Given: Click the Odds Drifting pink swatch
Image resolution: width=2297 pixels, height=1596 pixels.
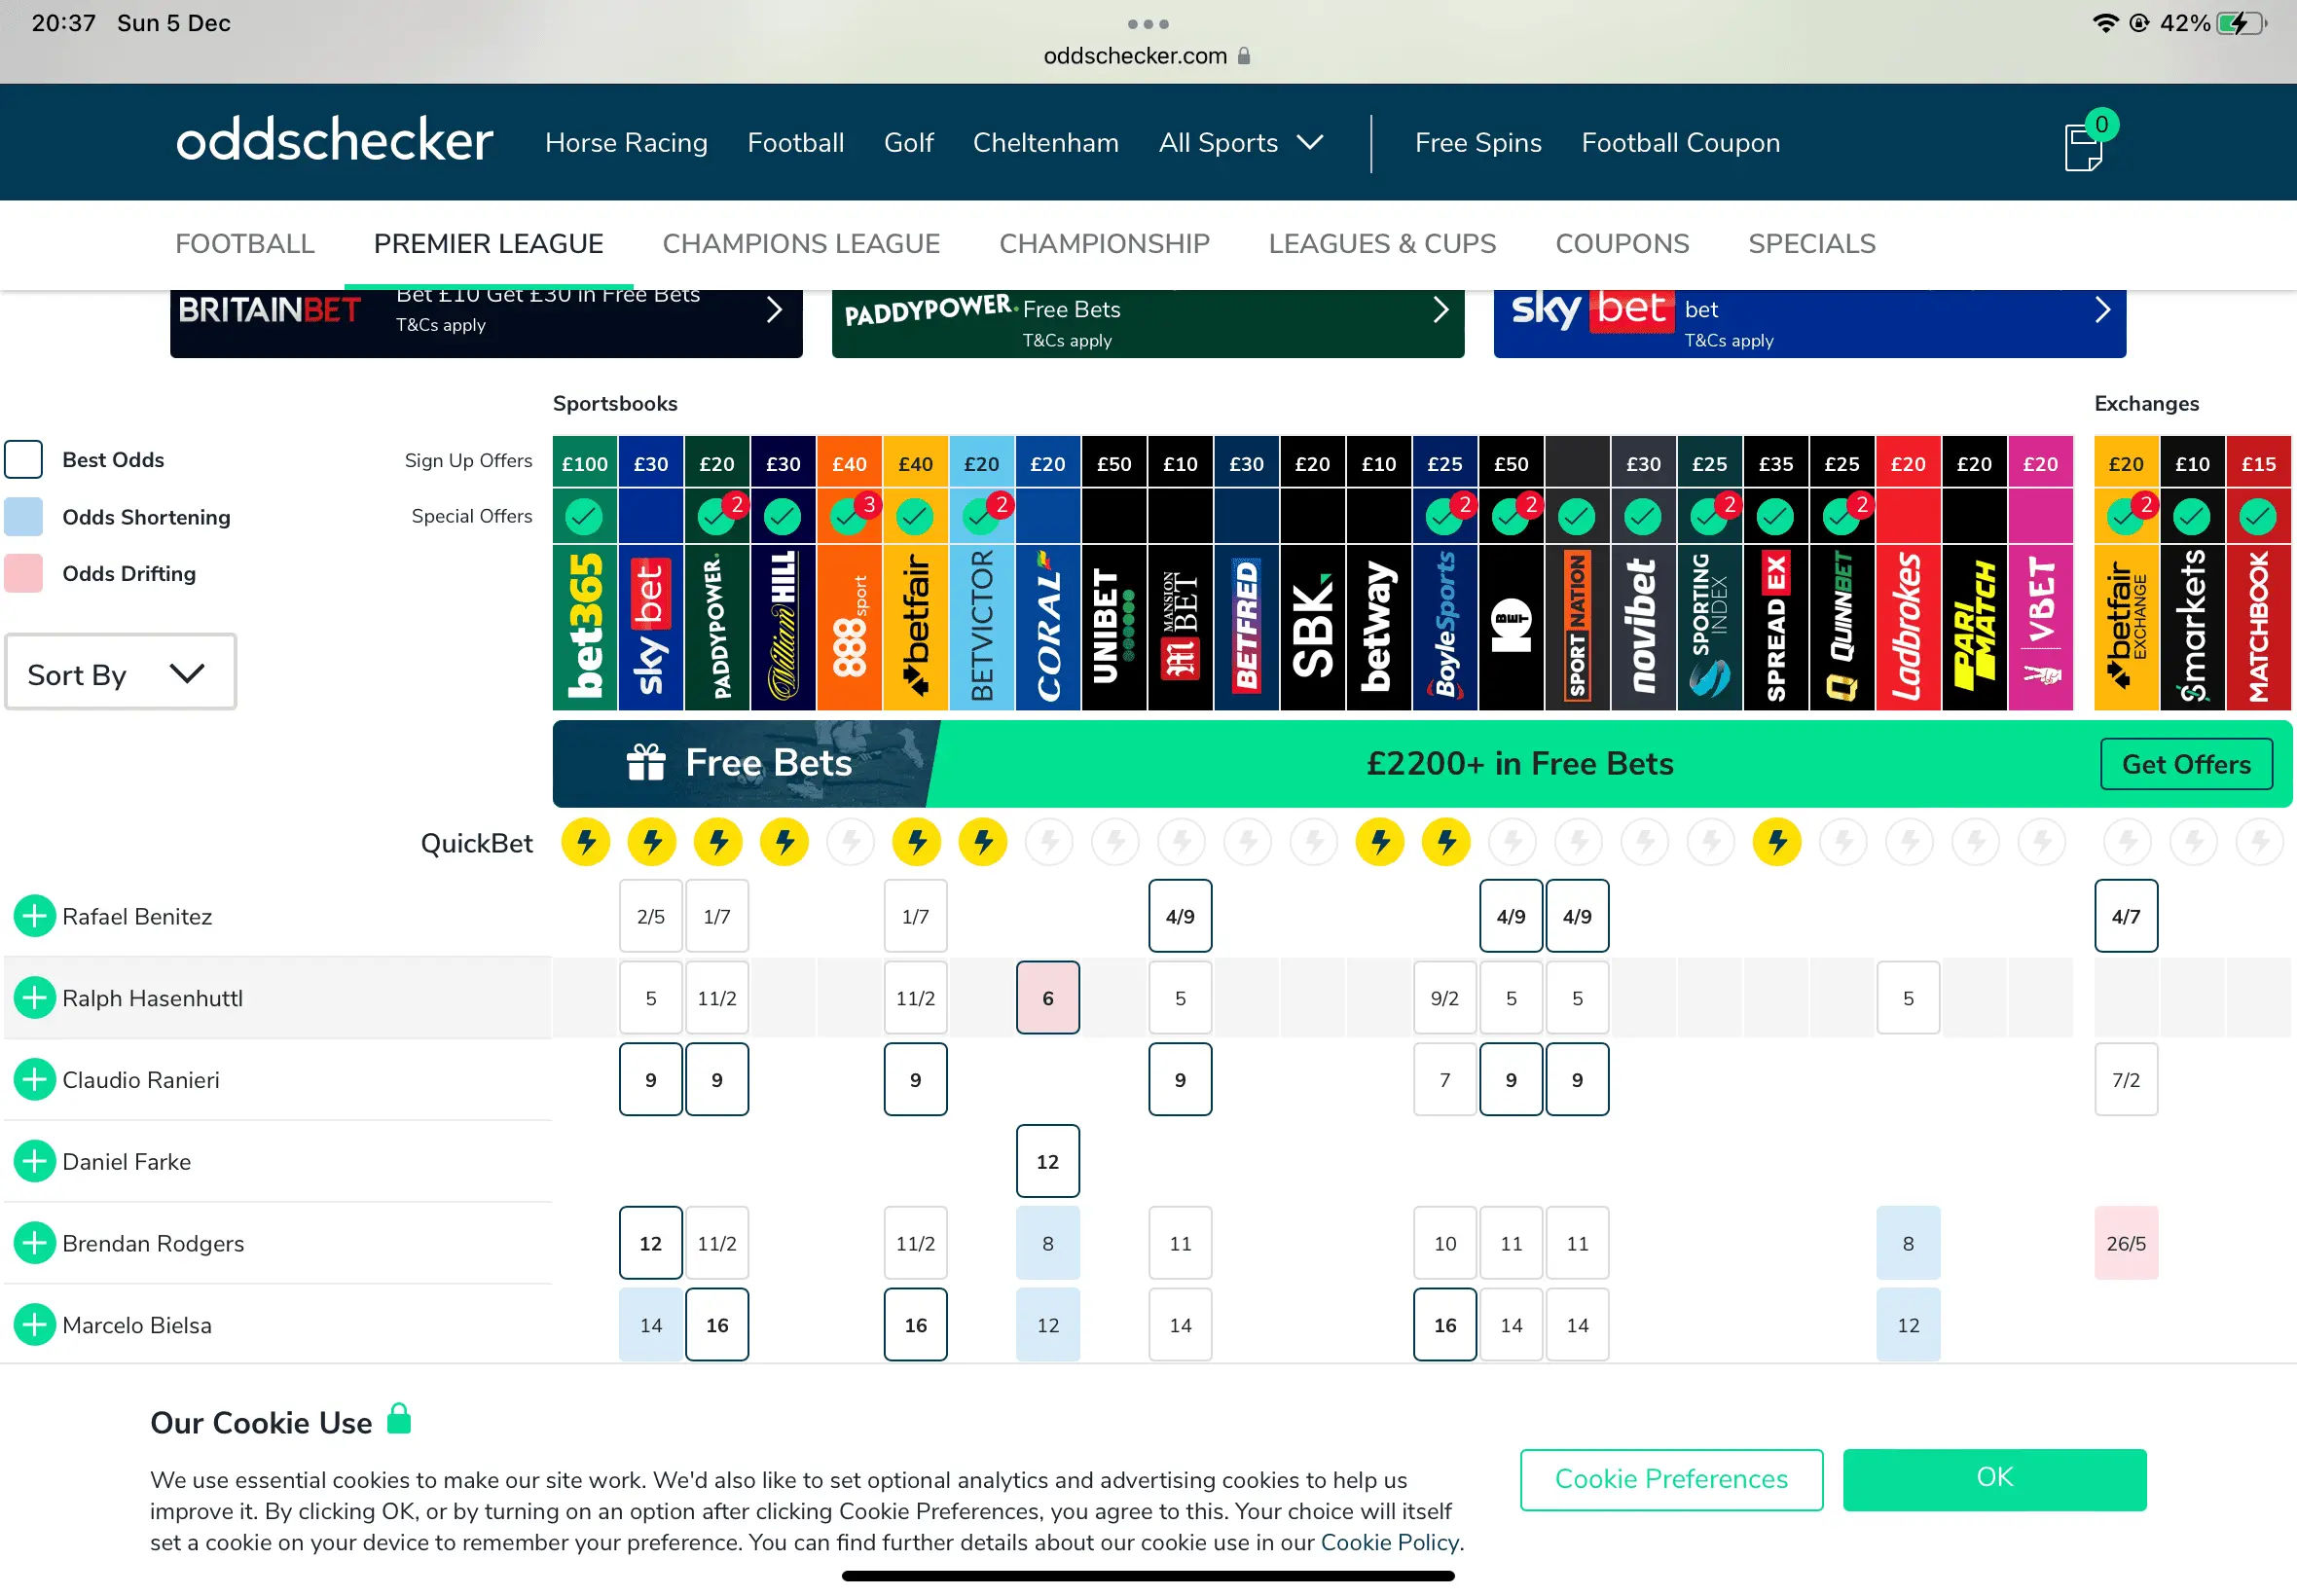Looking at the screenshot, I should coord(24,574).
